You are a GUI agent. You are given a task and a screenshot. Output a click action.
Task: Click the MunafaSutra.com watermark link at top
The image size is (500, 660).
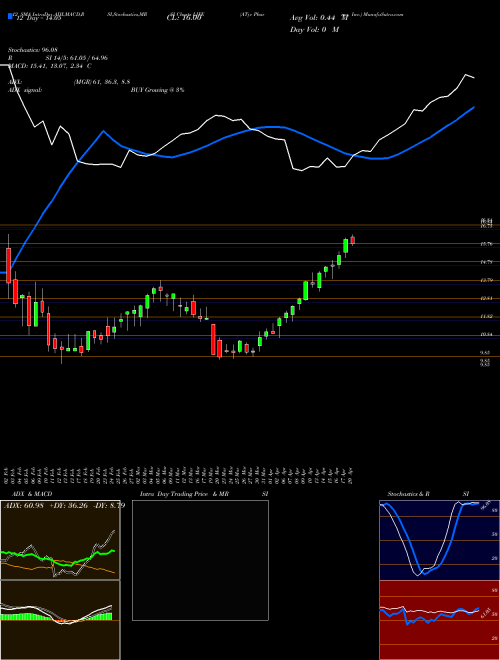pyautogui.click(x=383, y=14)
